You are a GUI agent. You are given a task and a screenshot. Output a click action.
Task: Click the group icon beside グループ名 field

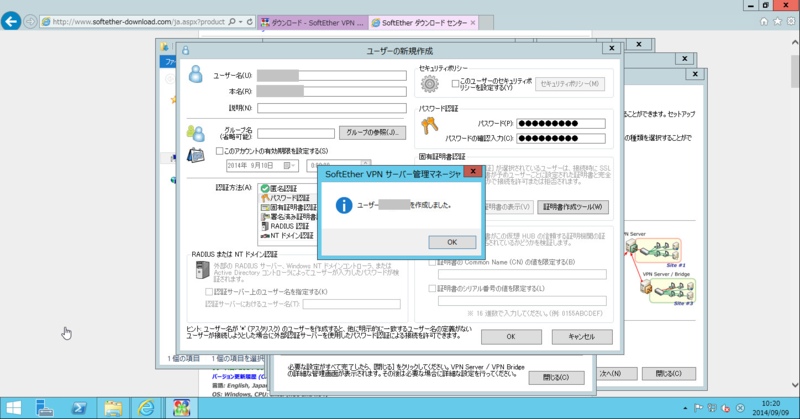coord(195,133)
